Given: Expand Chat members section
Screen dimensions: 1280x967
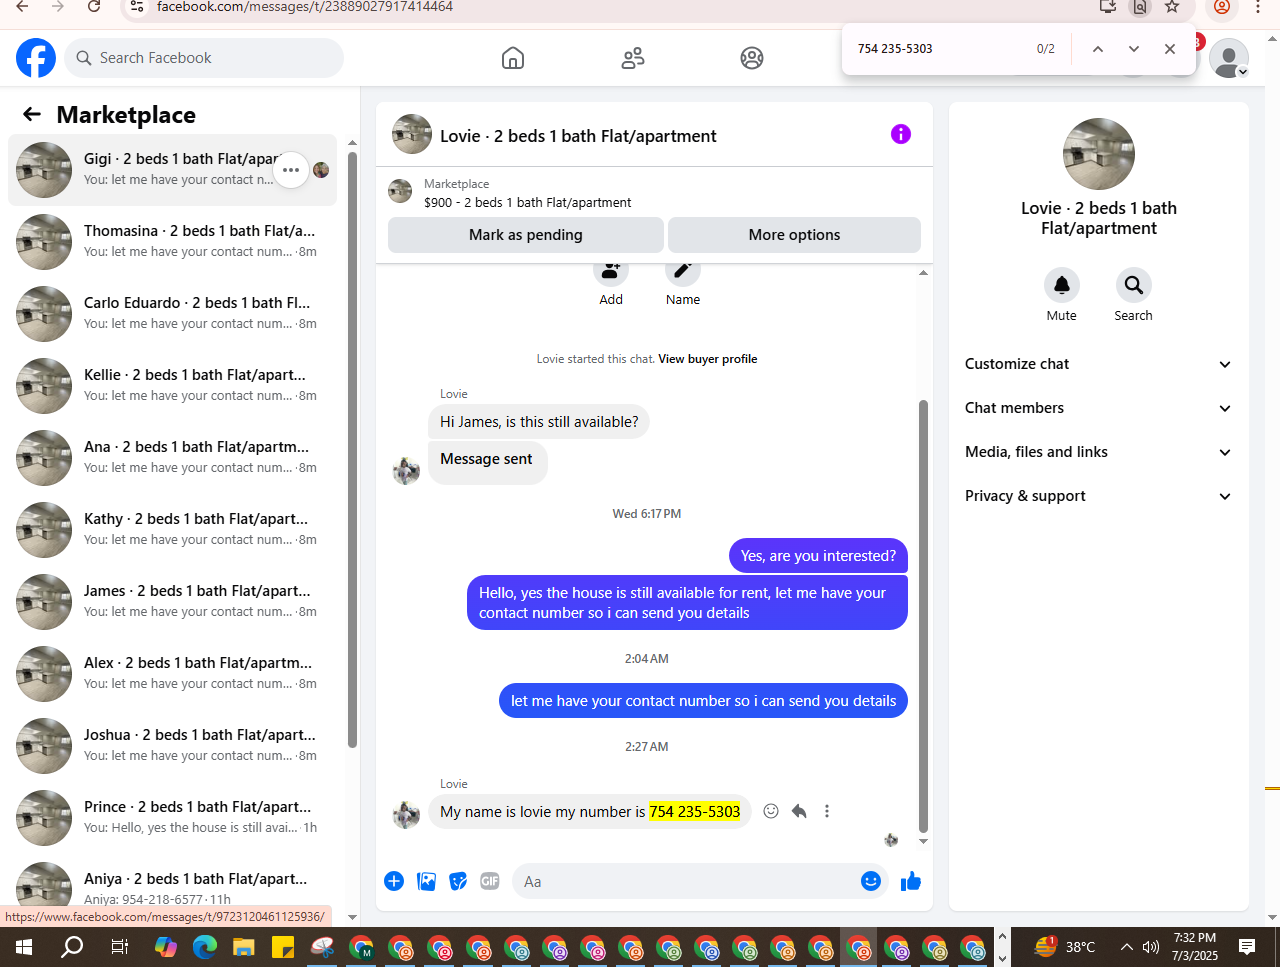Looking at the screenshot, I should click(x=1098, y=408).
